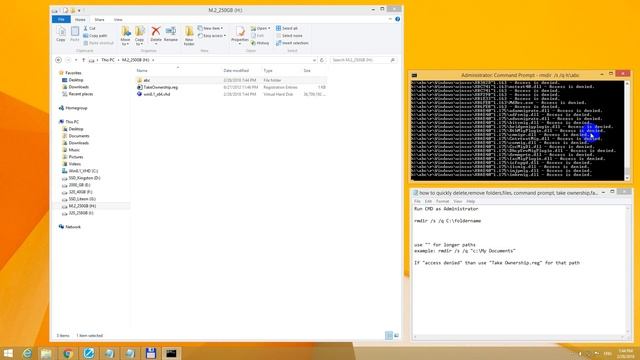Image resolution: width=640 pixels, height=360 pixels.
Task: Click the Name column header
Action: coord(142,71)
